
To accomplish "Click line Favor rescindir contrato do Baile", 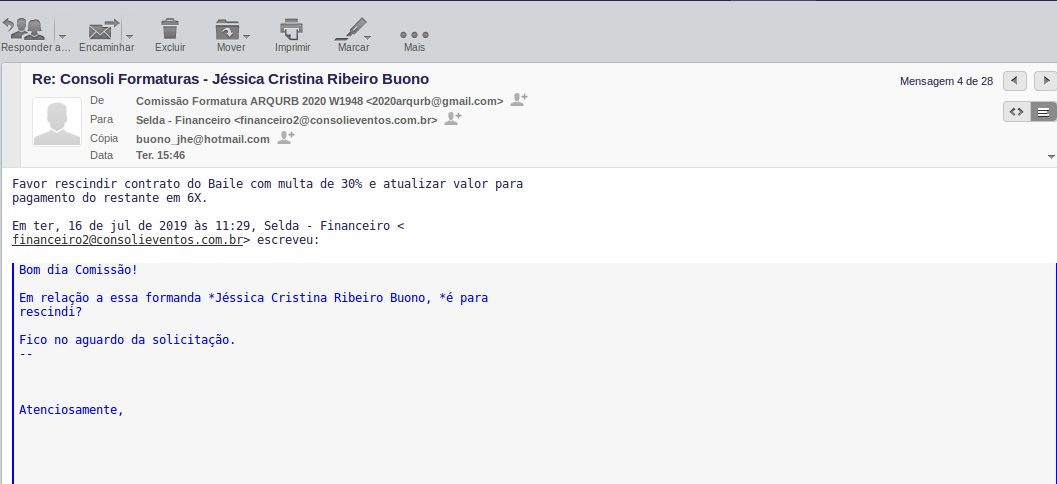I will pyautogui.click(x=268, y=183).
